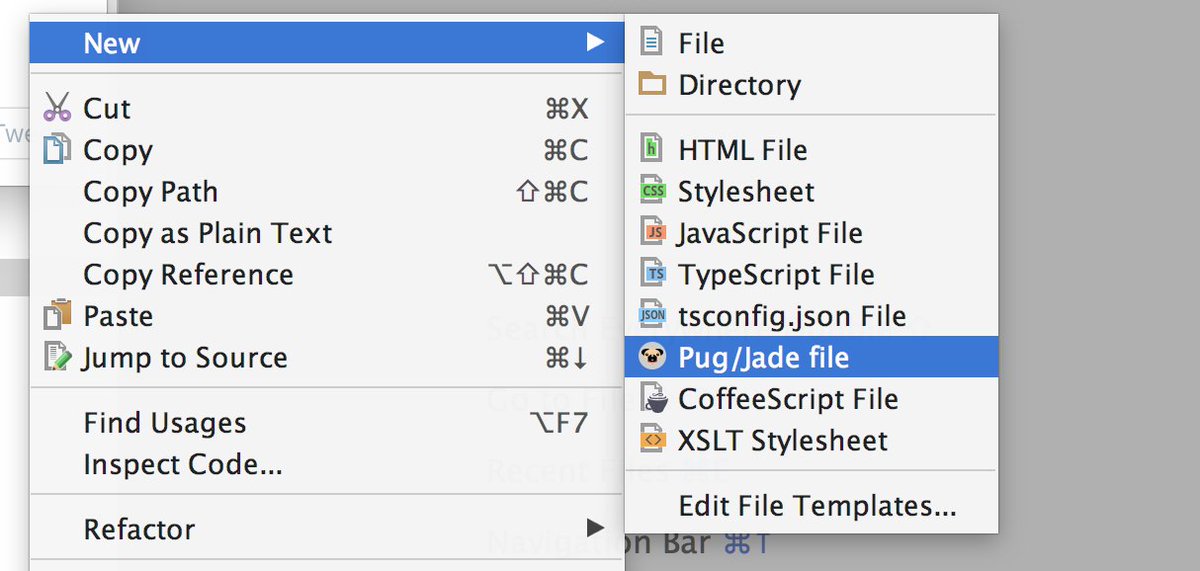This screenshot has width=1200, height=571.
Task: Open Edit File Templates... option
Action: (x=811, y=506)
